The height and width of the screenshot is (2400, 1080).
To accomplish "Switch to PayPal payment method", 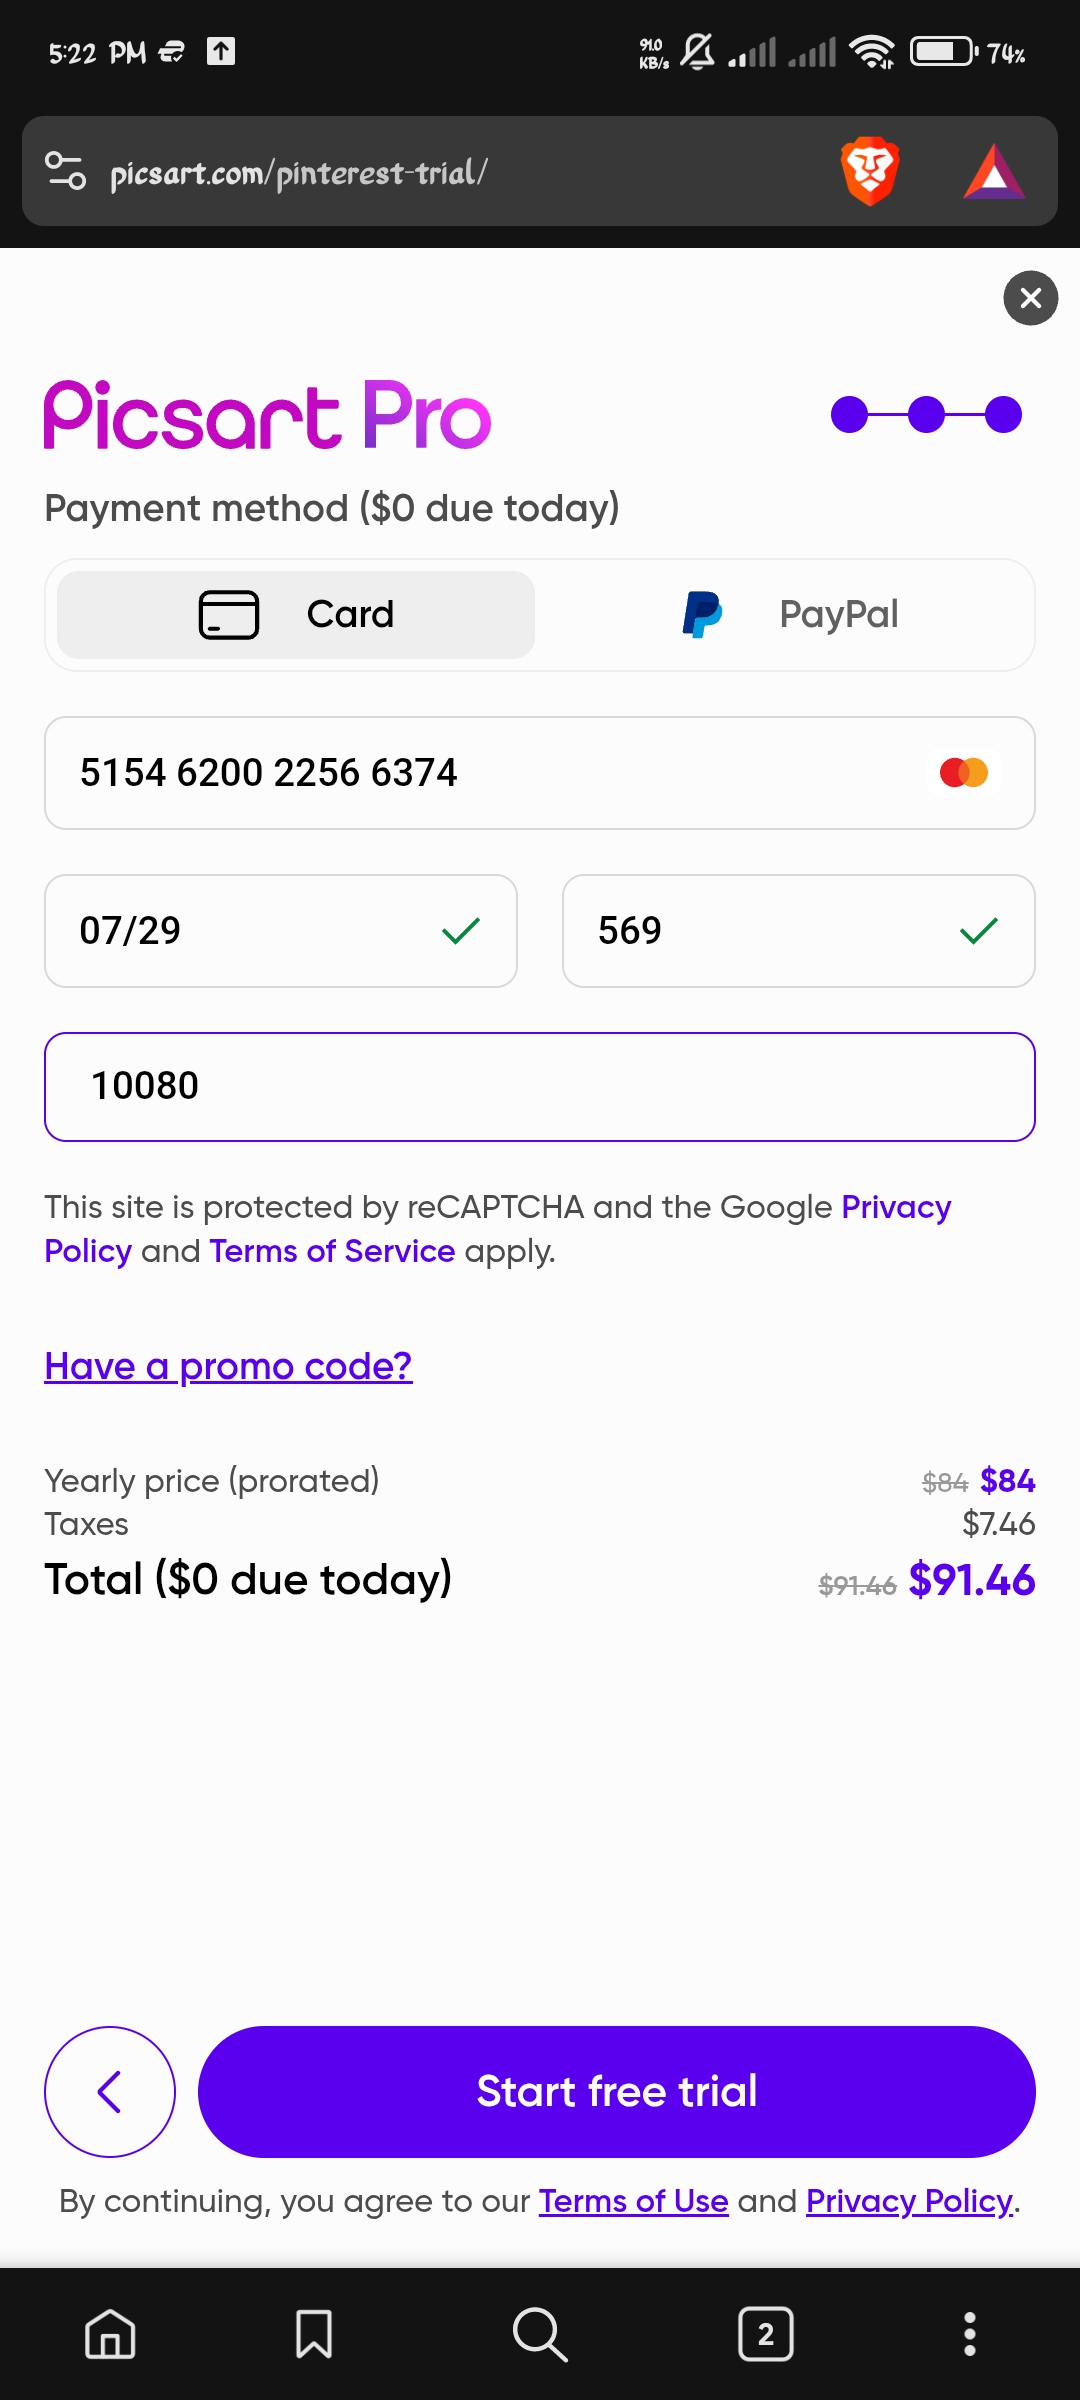I will (x=790, y=614).
